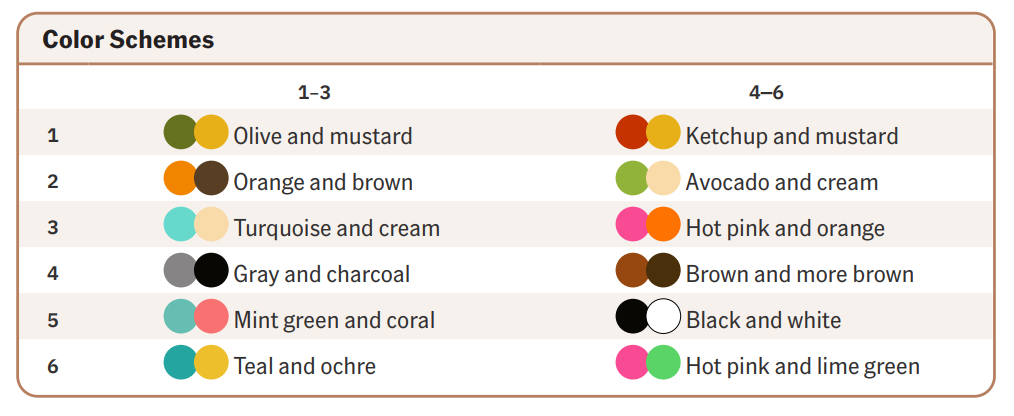
Task: Select the '1–3' column header
Action: (x=314, y=92)
